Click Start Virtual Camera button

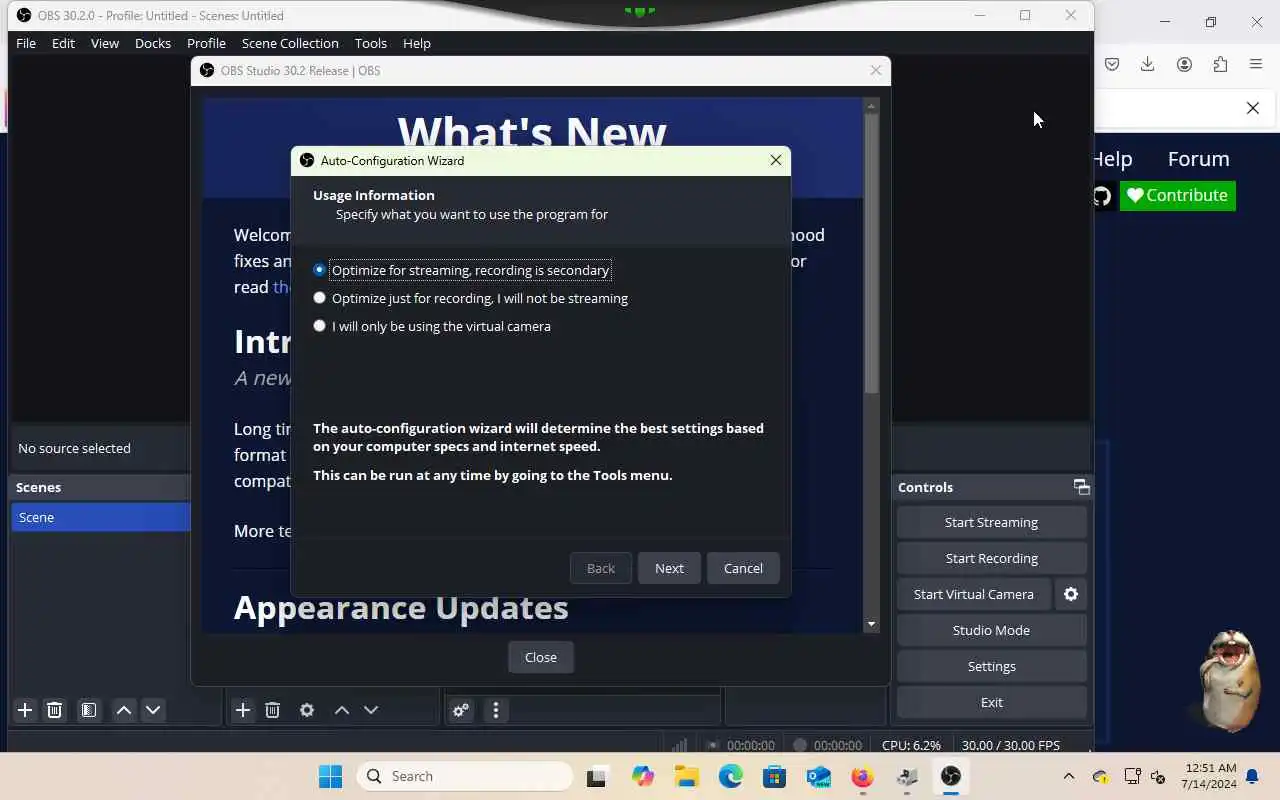click(x=974, y=594)
